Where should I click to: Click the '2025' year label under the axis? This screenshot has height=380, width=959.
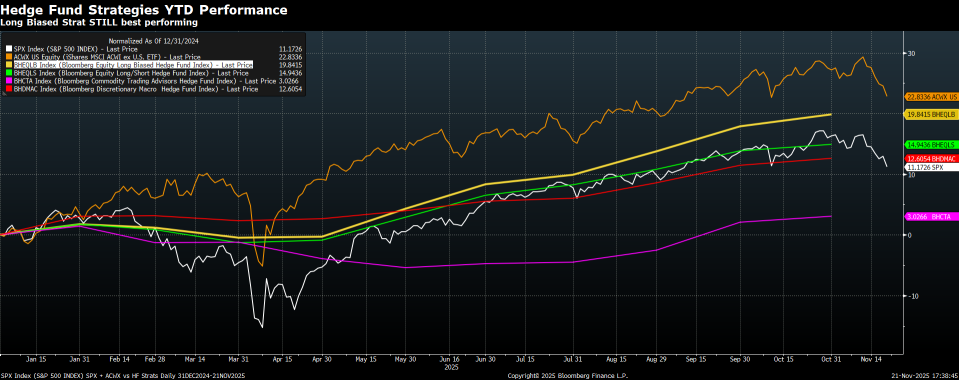[x=450, y=367]
